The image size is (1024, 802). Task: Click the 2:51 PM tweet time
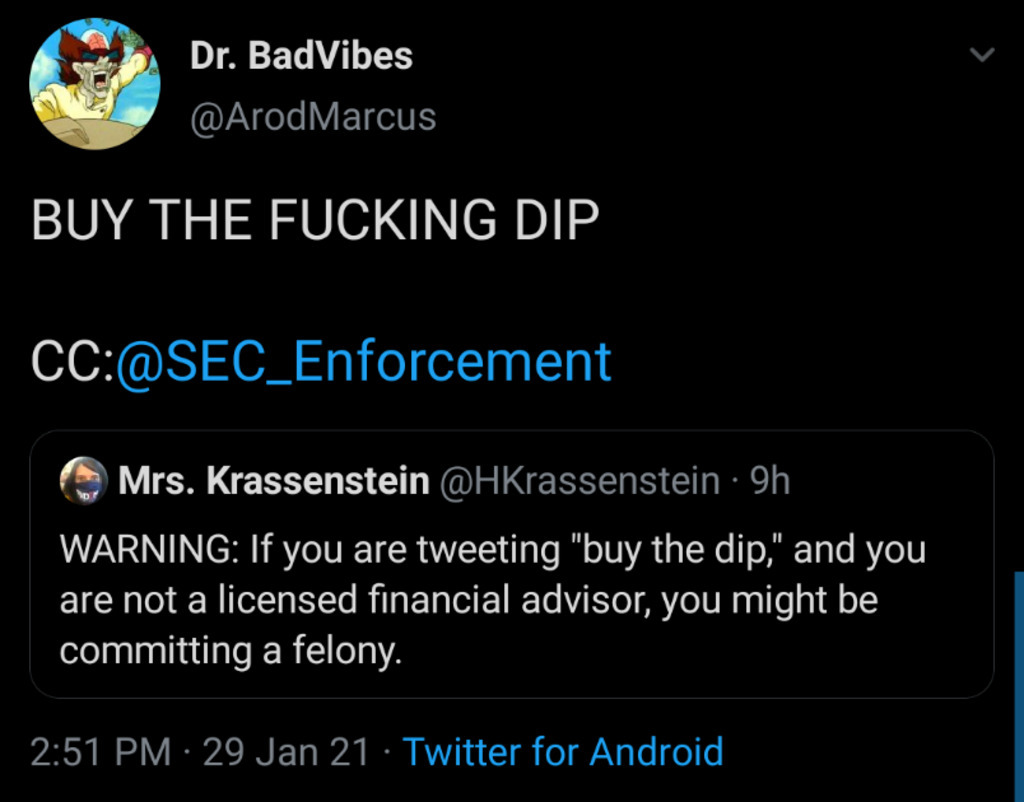[x=101, y=751]
